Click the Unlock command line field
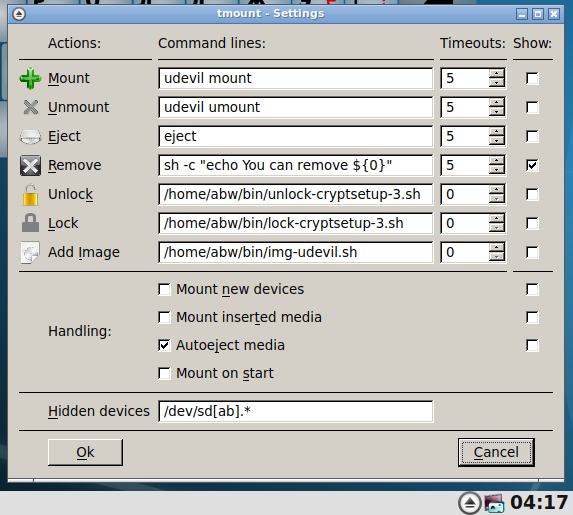This screenshot has width=573, height=515. click(x=296, y=194)
